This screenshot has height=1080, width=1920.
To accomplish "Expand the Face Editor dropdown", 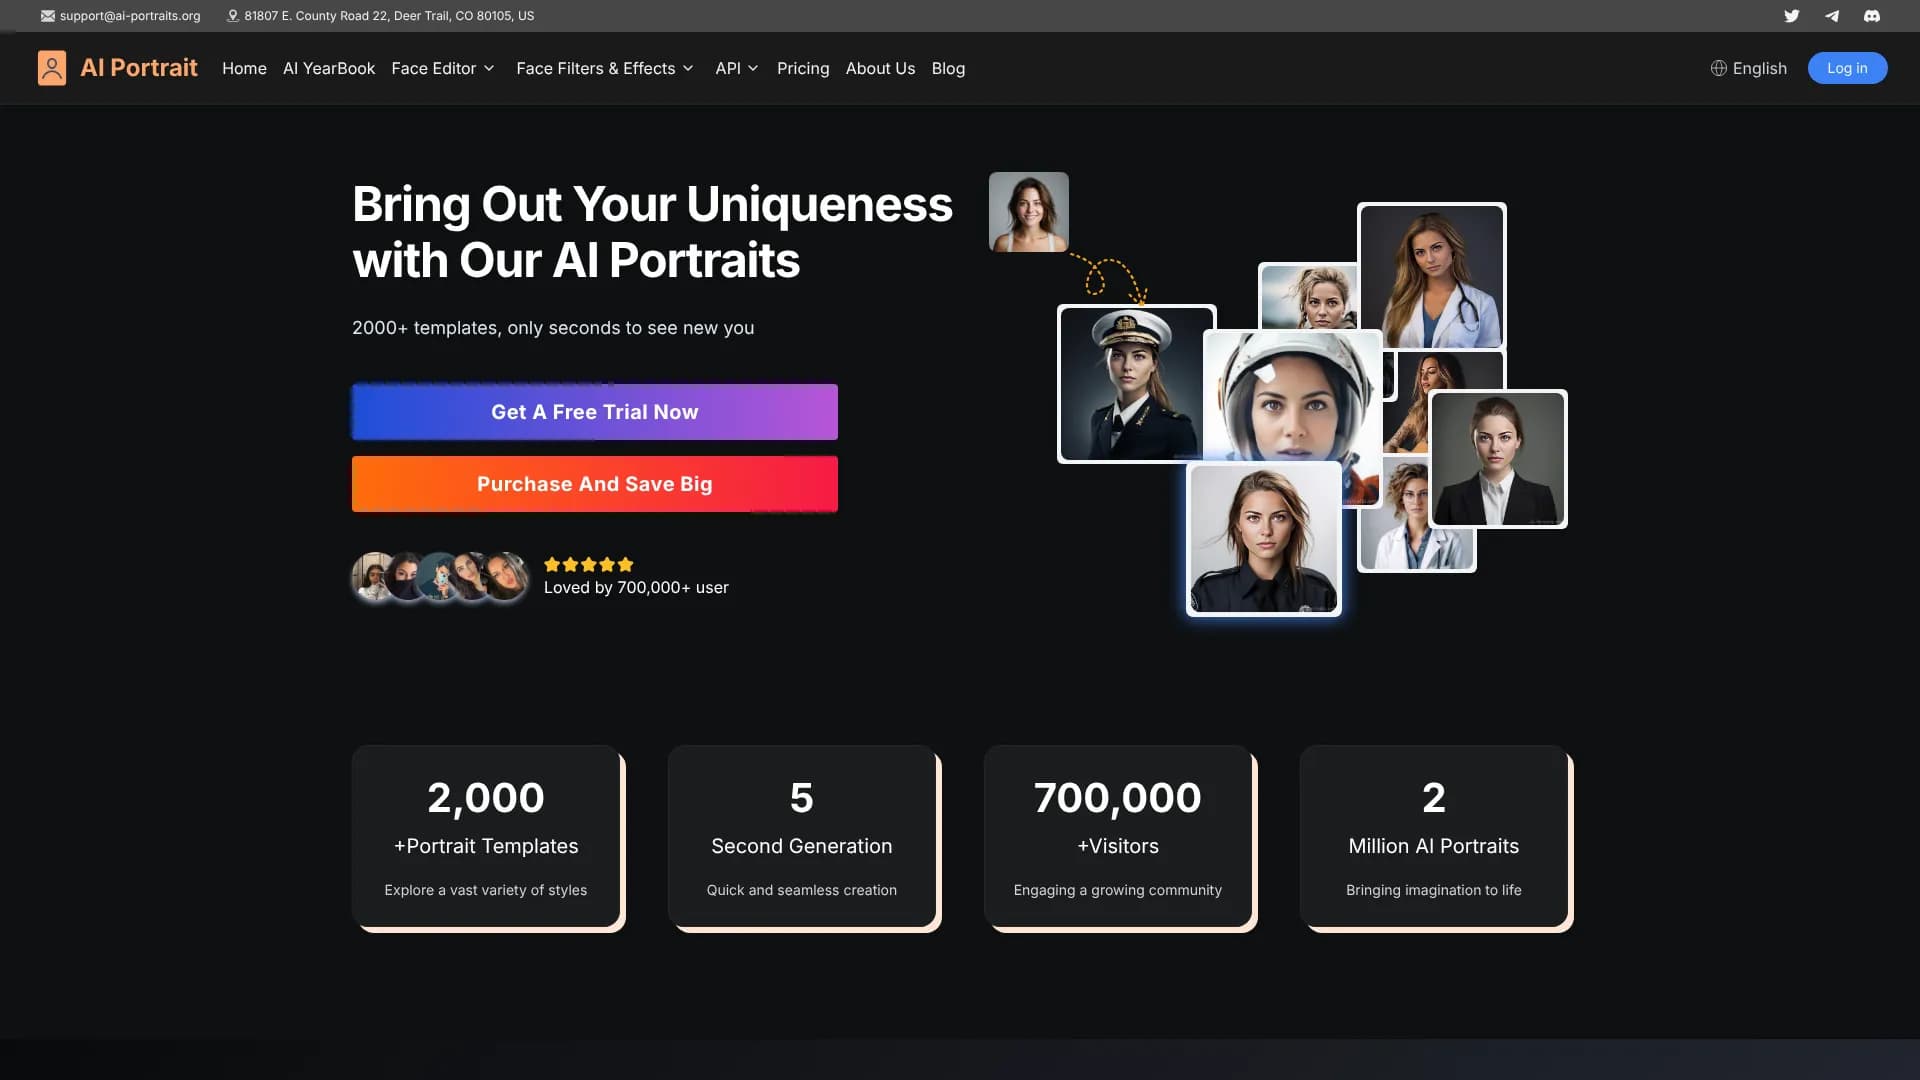I will 443,68.
